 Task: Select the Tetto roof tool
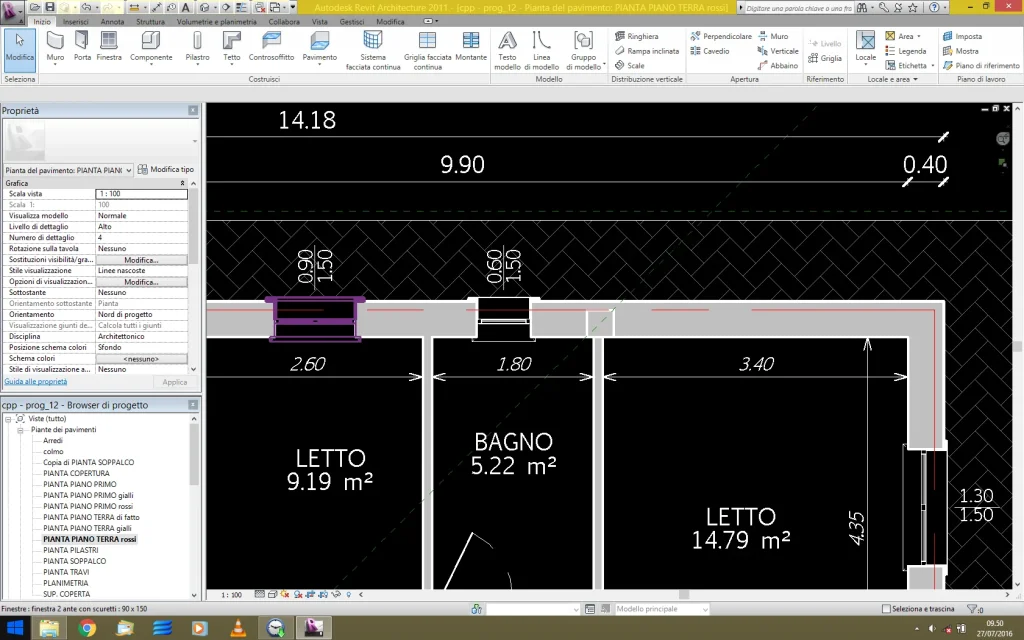[232, 47]
